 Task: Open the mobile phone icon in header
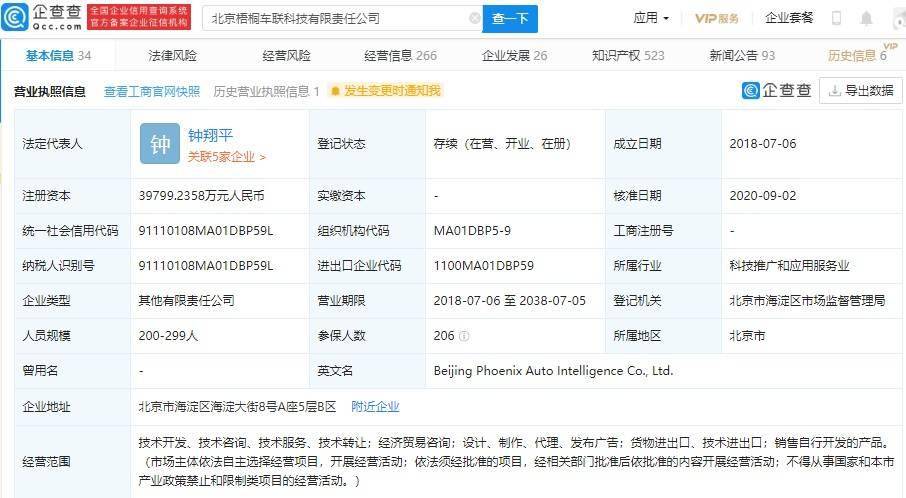836,18
